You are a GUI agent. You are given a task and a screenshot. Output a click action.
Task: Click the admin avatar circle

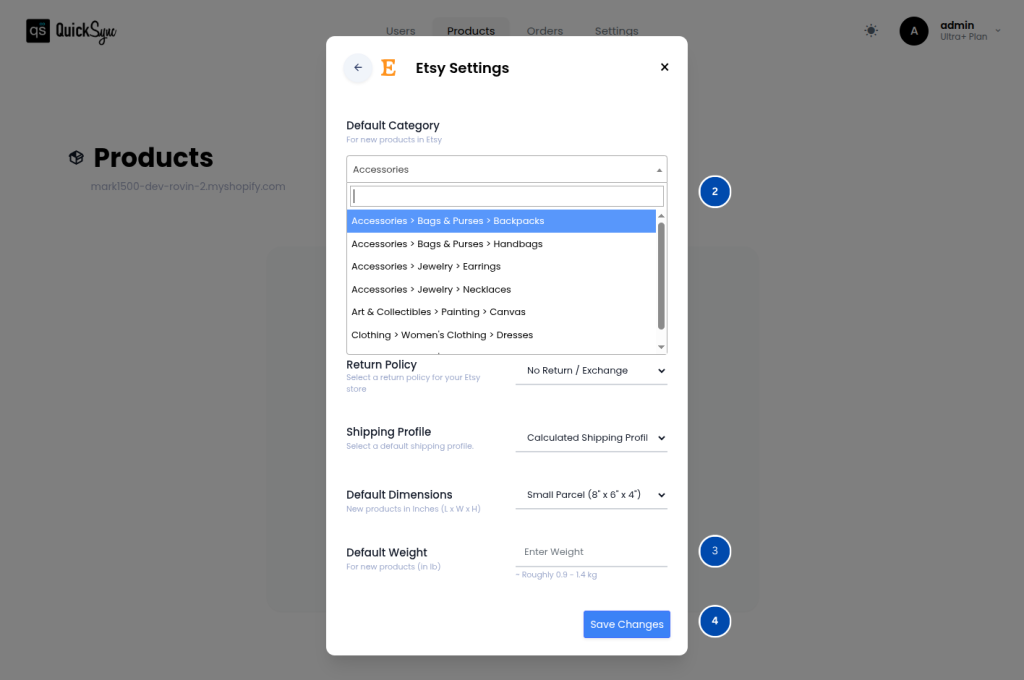point(914,31)
